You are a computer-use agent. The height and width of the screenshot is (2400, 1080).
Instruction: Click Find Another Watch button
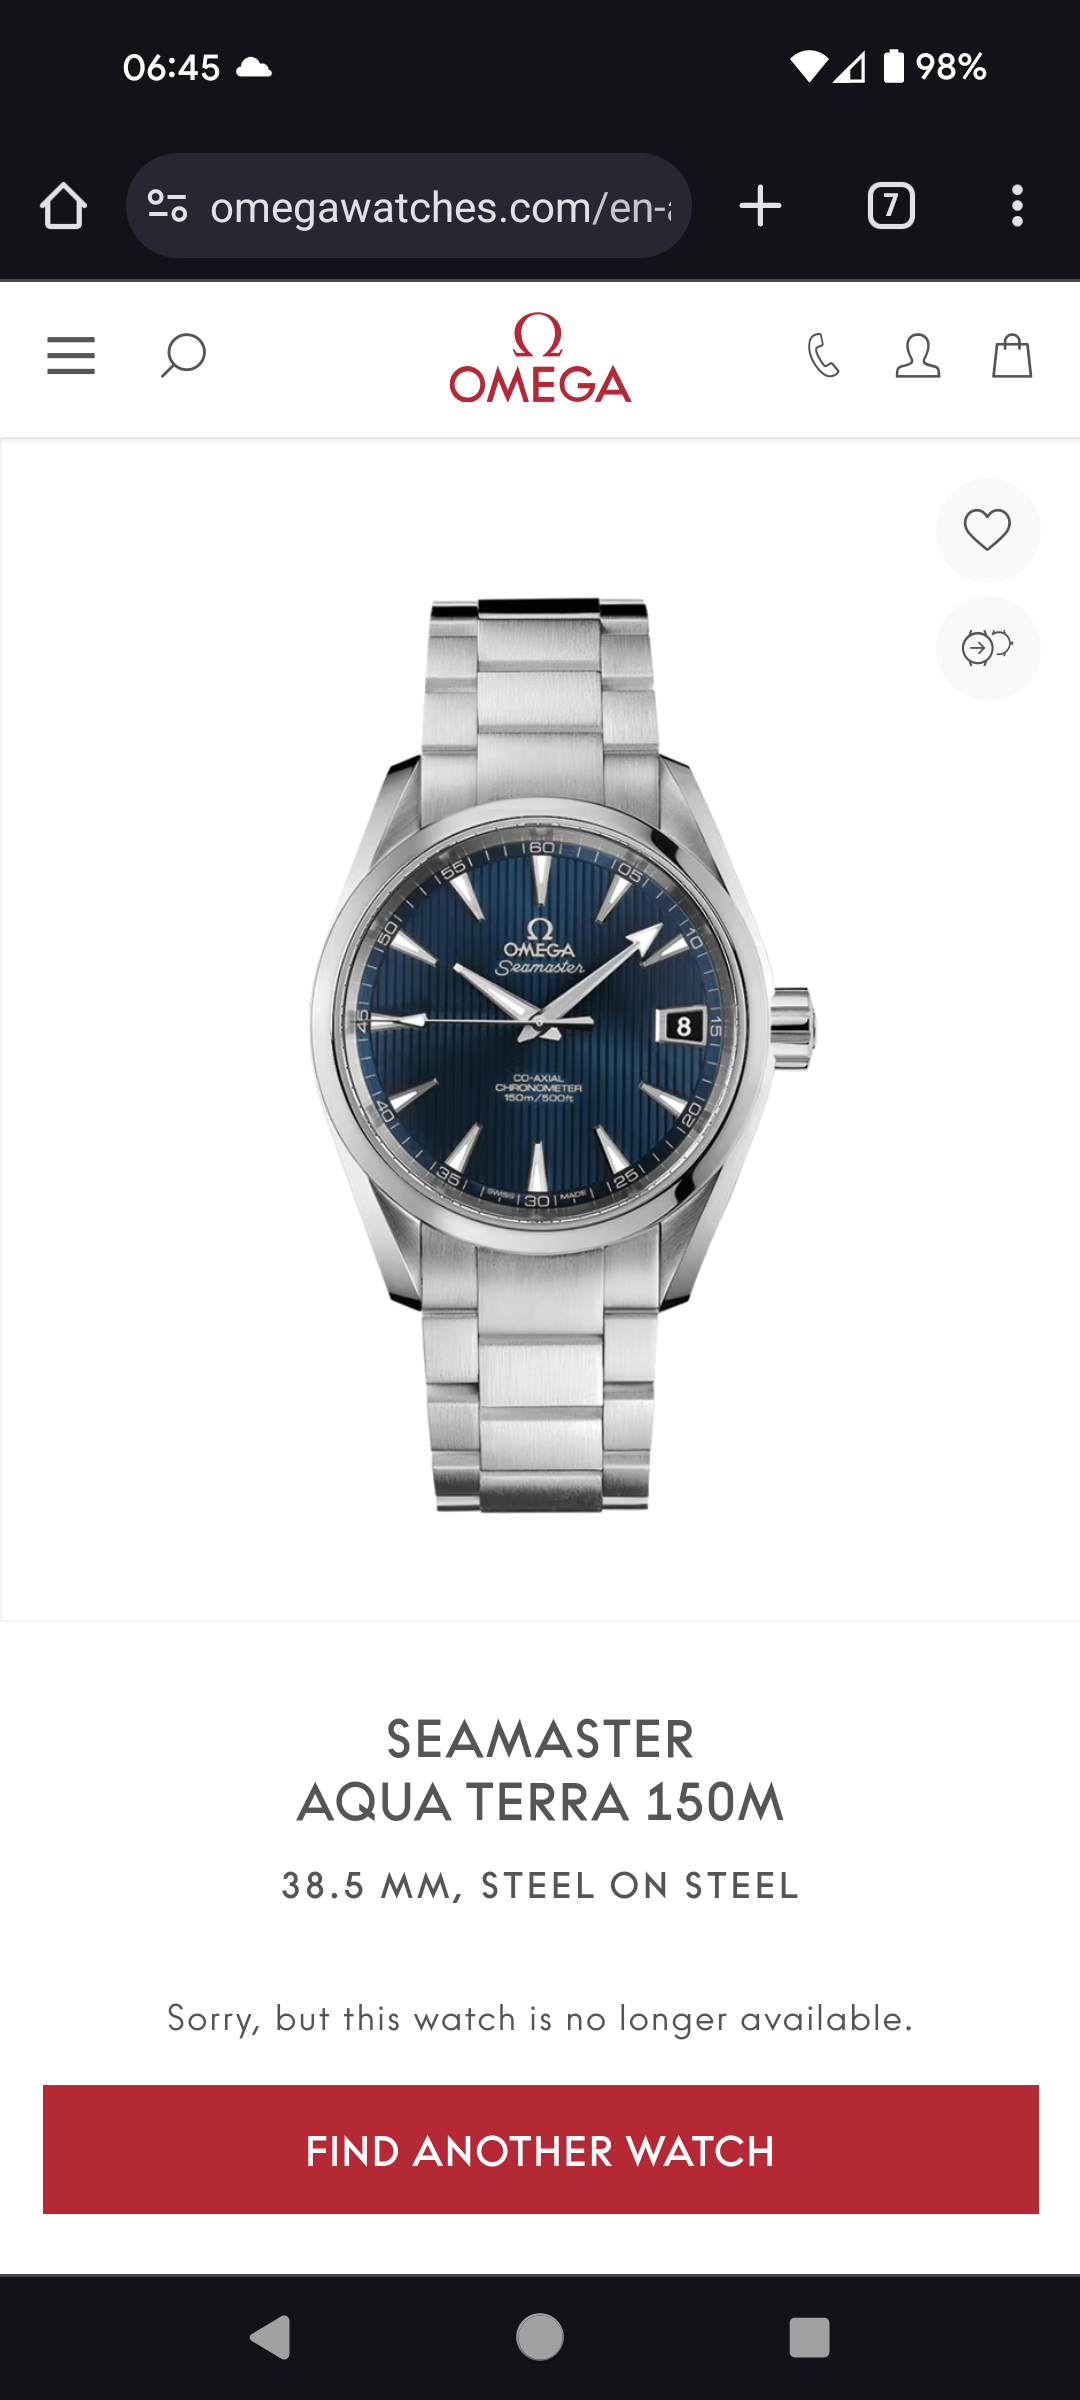[x=541, y=2149]
